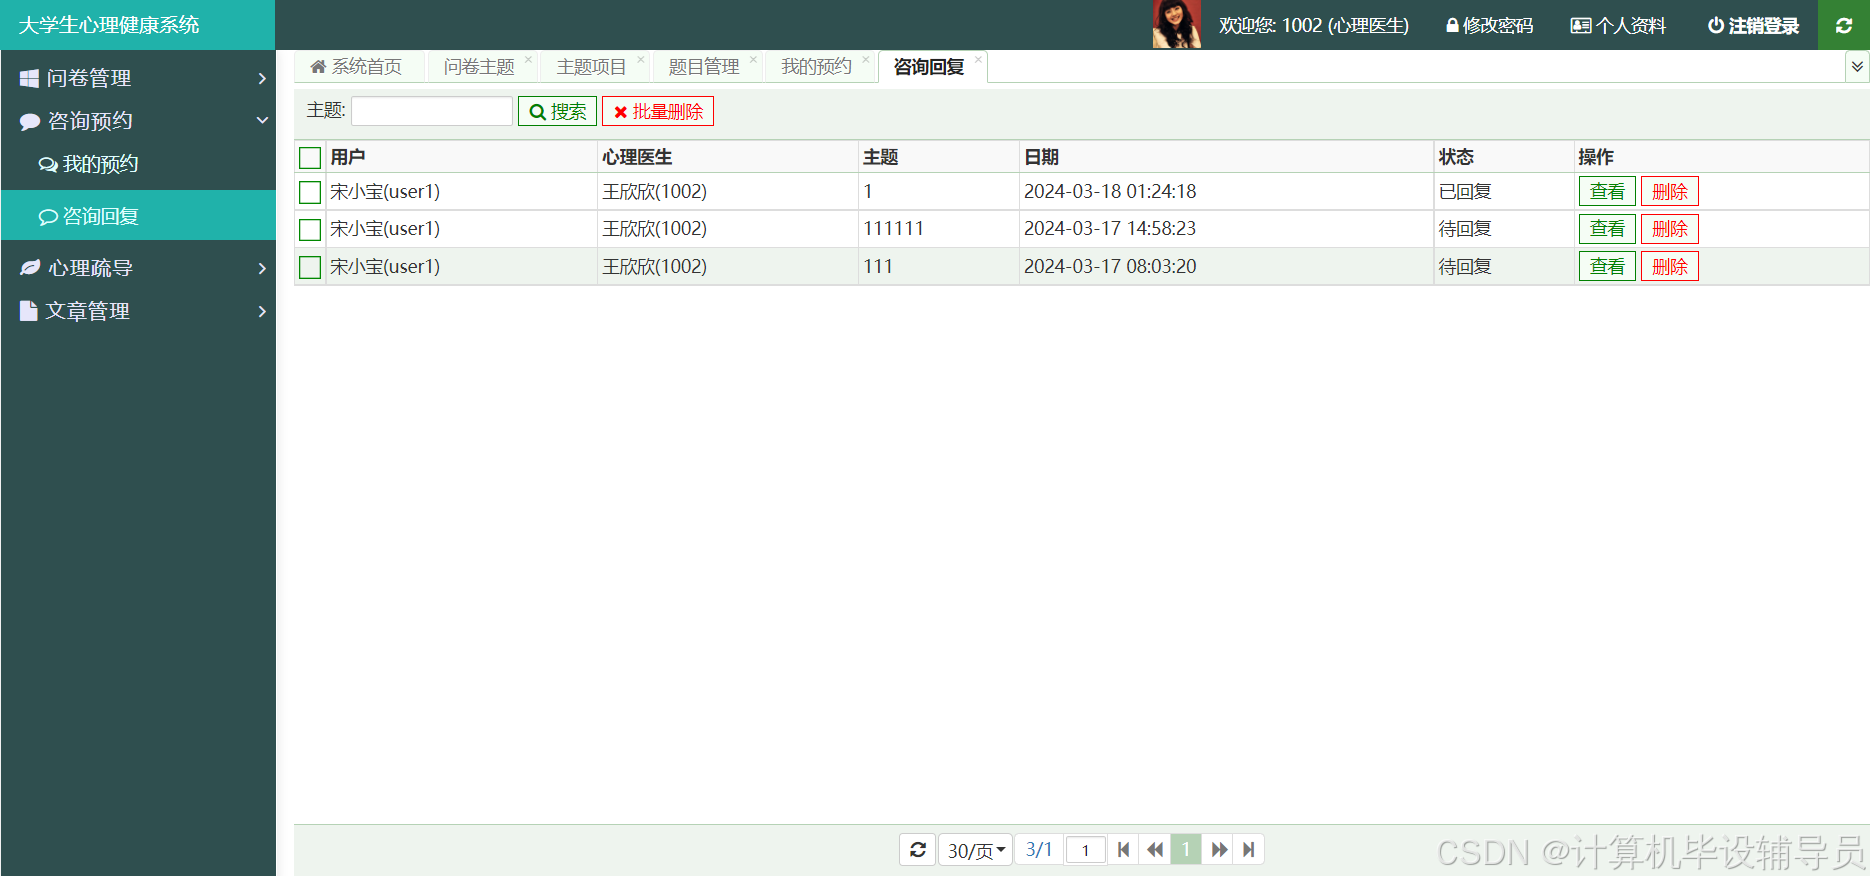Expand the 问卷管理 sidebar menu
Screen dimensions: 1870x885
138,78
